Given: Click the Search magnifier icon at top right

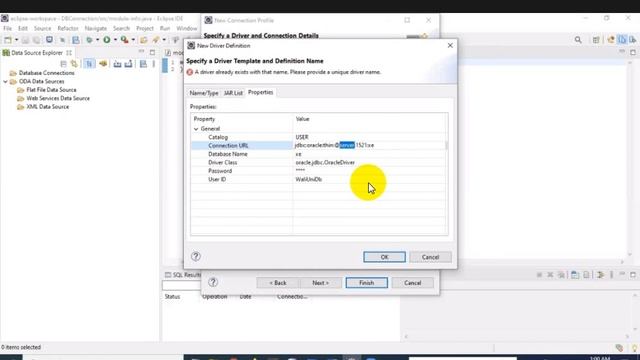Looking at the screenshot, I should tap(578, 40).
